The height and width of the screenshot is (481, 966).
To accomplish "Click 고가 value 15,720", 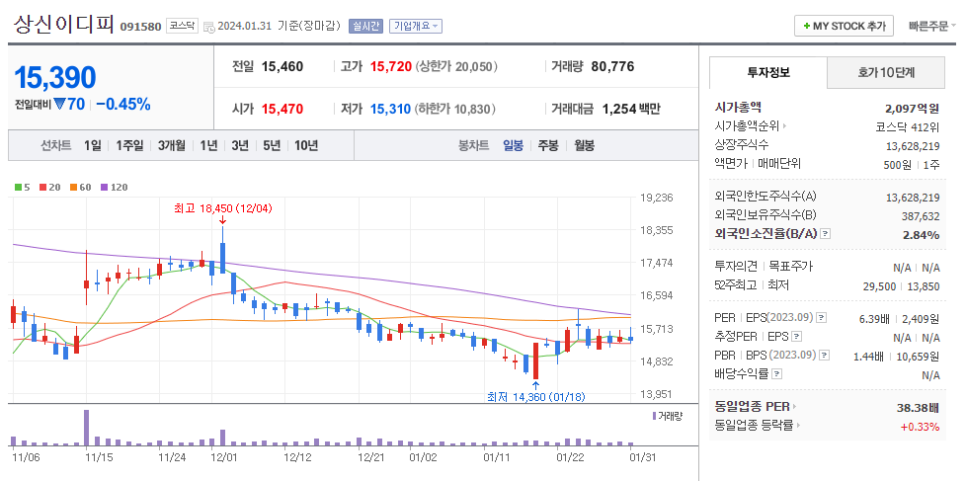I will (x=391, y=67).
